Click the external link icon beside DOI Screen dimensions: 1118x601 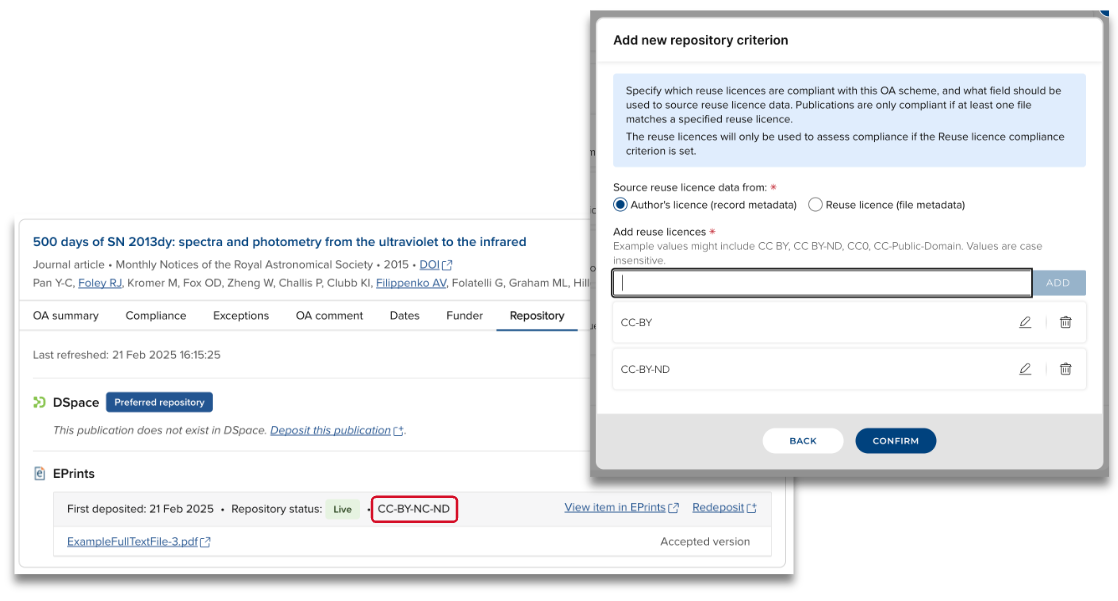point(448,265)
